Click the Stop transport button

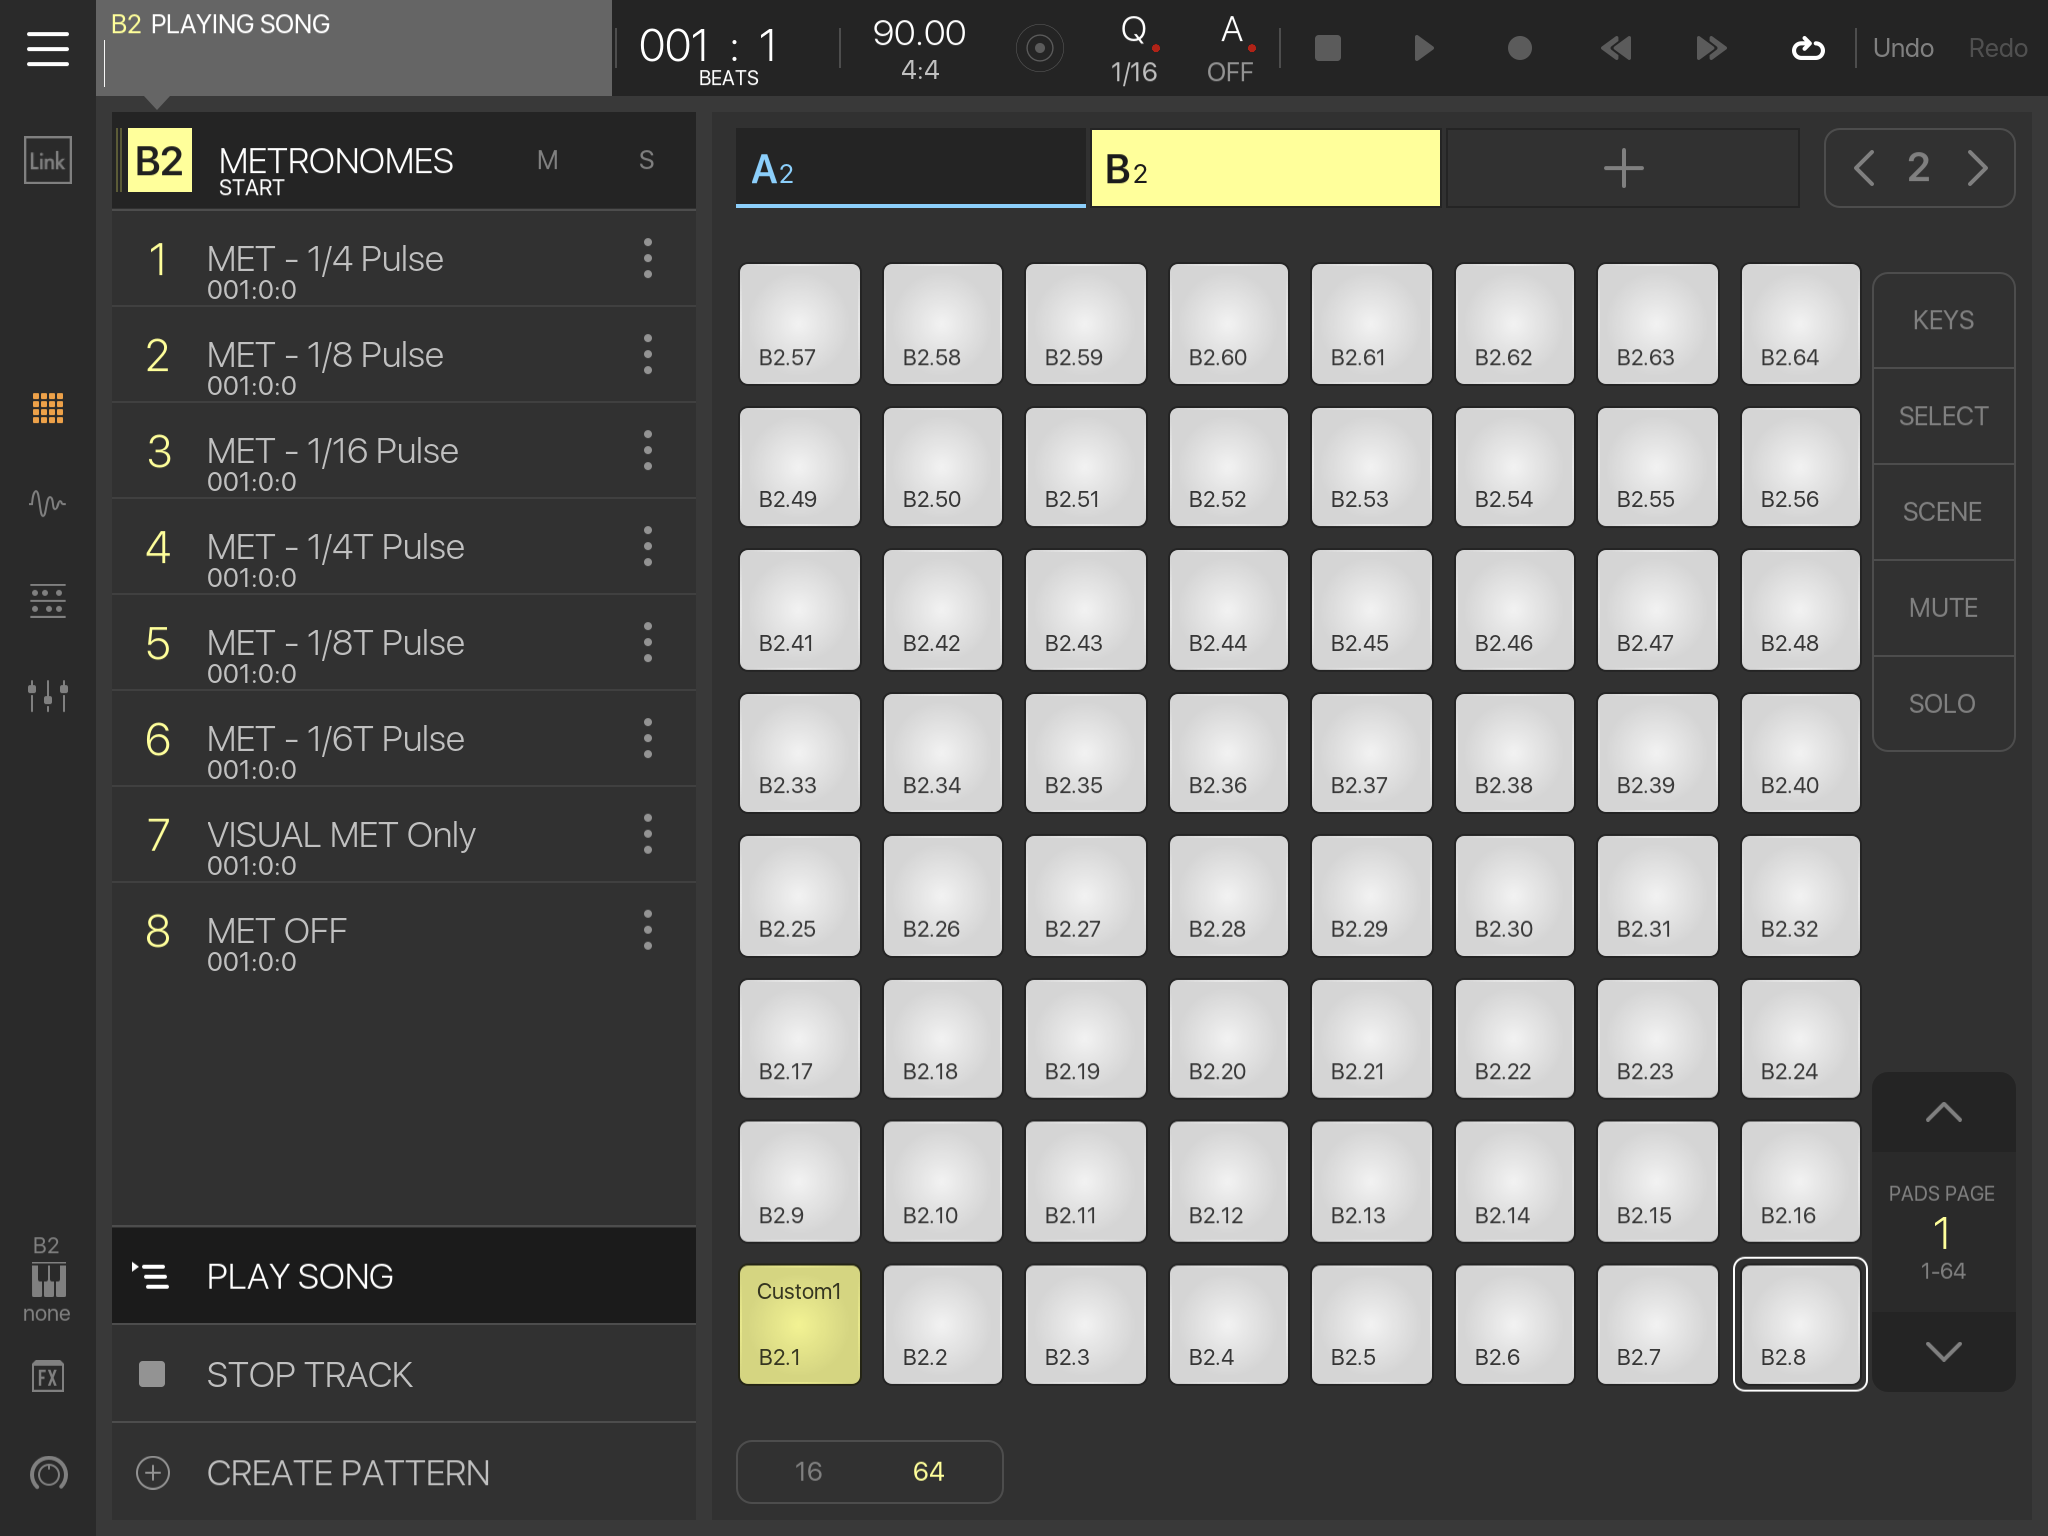1327,48
